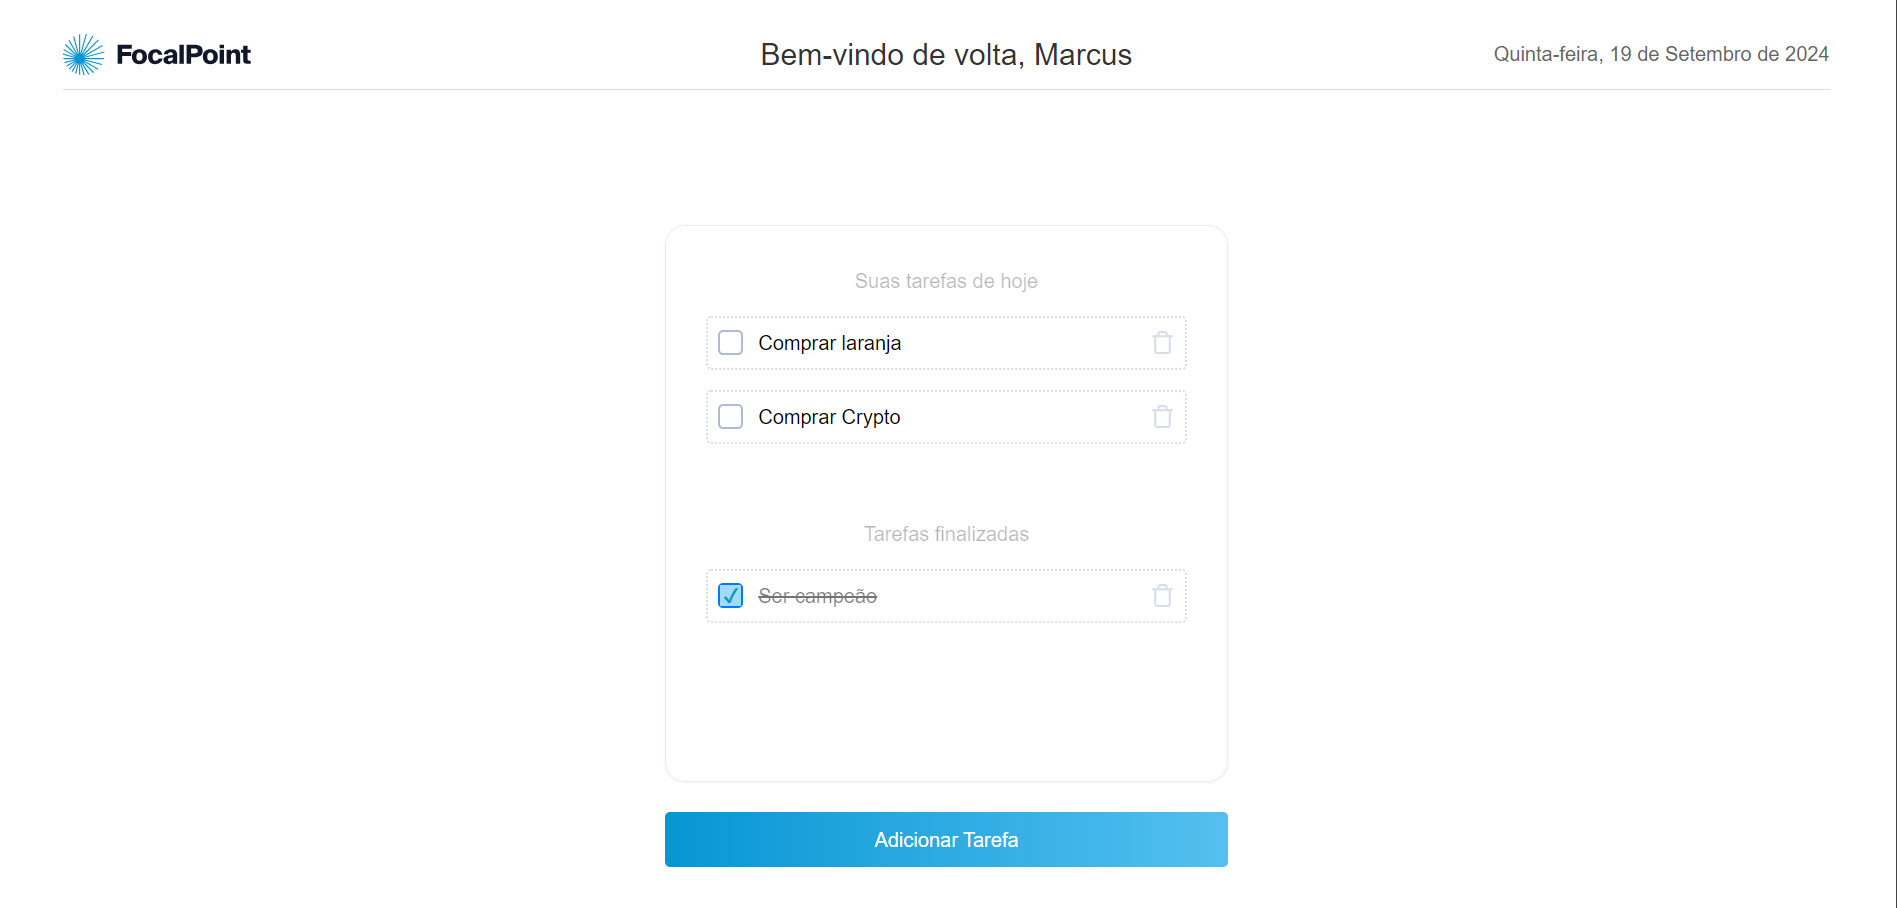Click the Tarefas finalizadas heading
The image size is (1897, 908).
coord(946,534)
